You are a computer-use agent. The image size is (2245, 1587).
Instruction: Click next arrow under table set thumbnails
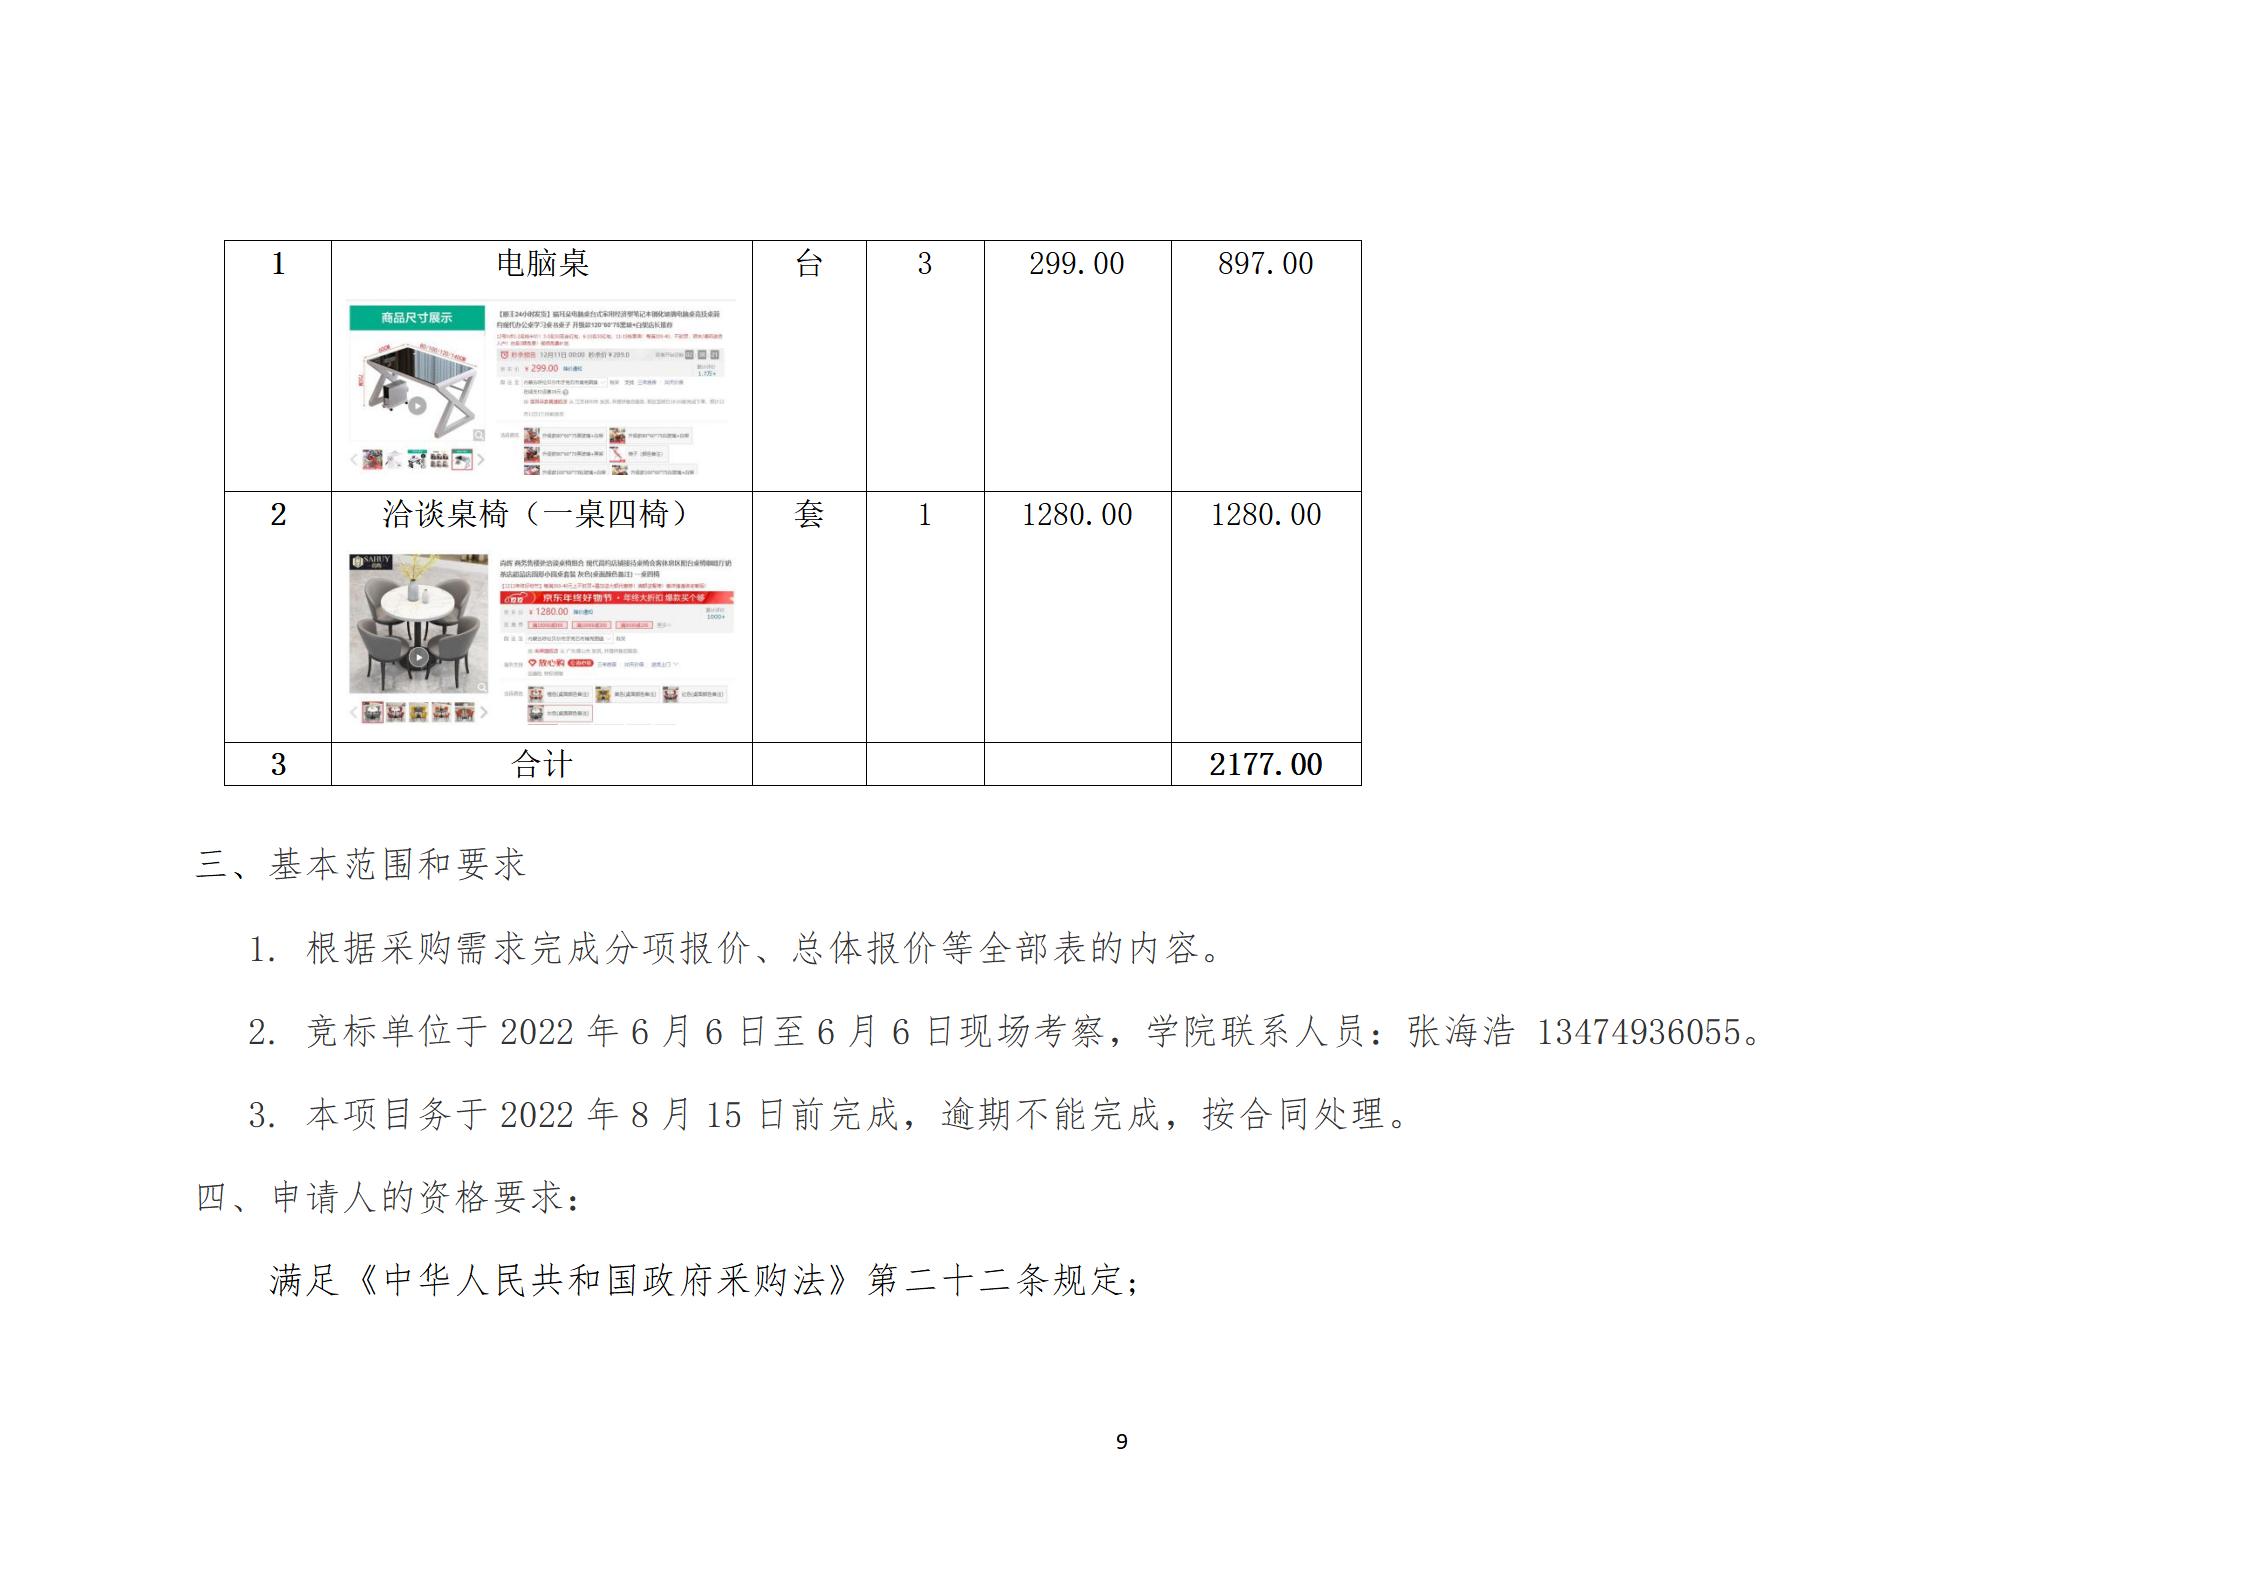484,712
